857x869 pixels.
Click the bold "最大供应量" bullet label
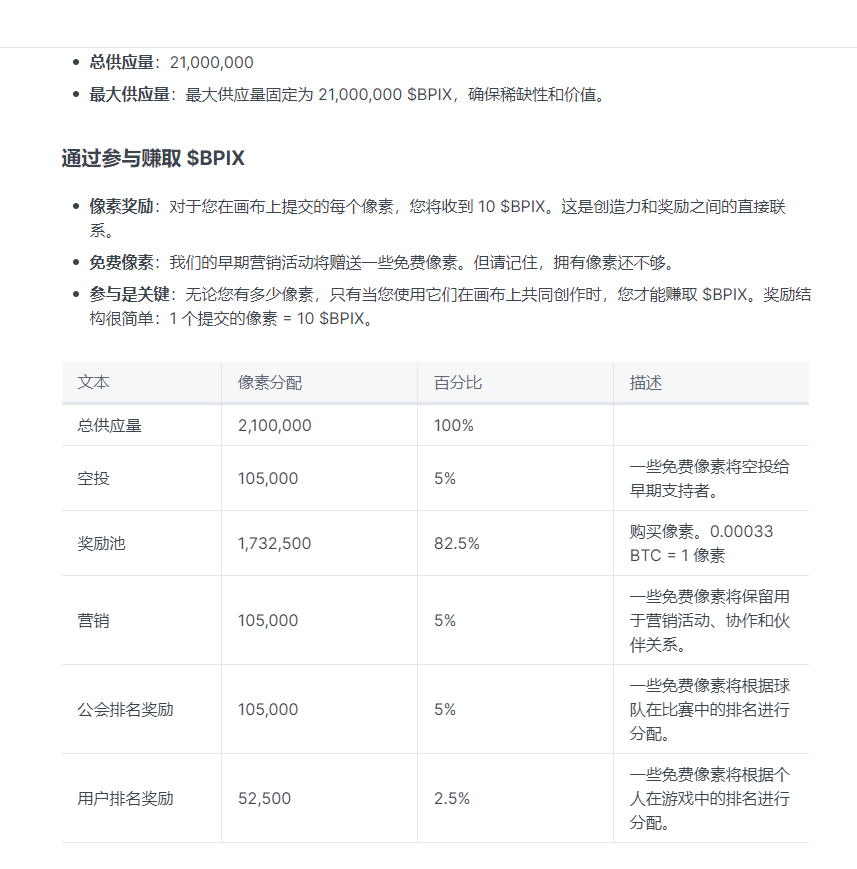[129, 95]
